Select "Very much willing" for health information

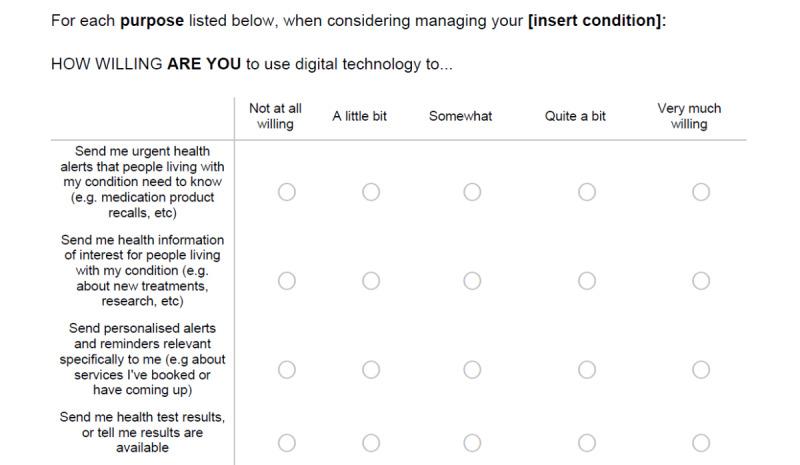pos(701,281)
